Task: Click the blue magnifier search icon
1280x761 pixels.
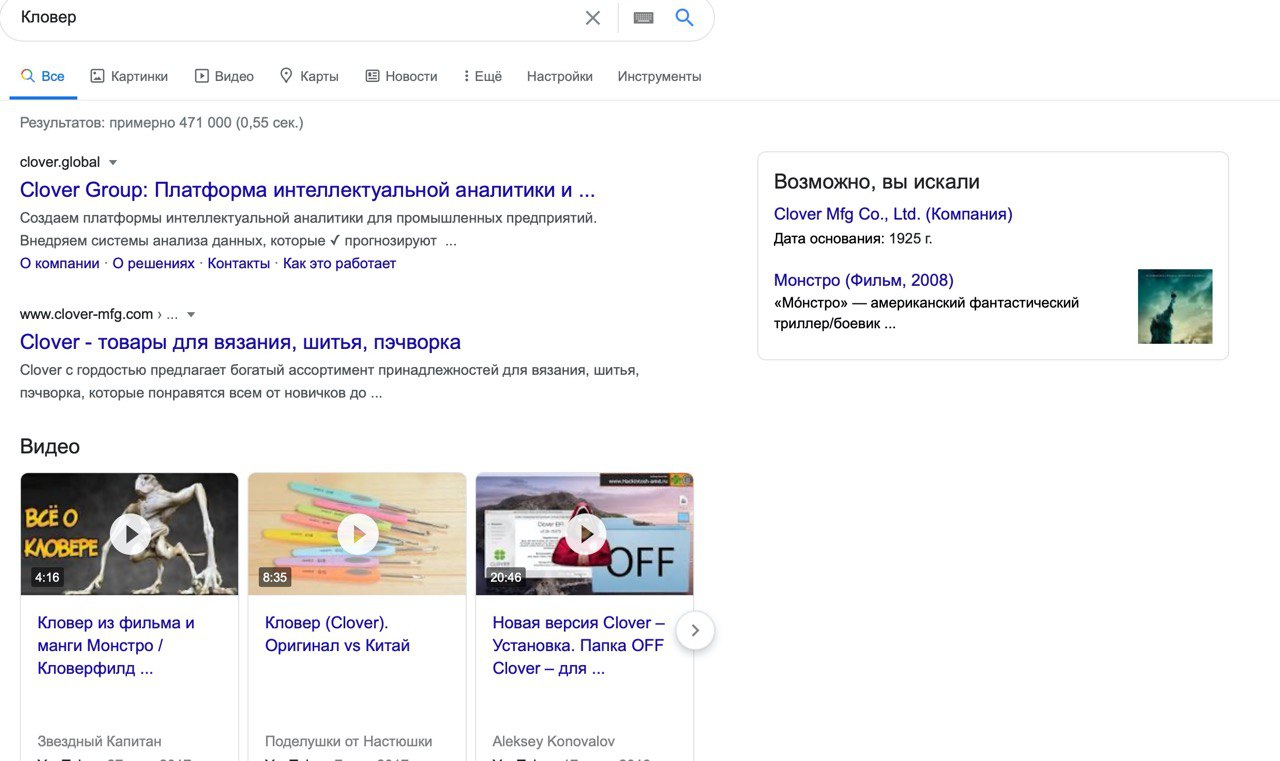Action: [684, 18]
